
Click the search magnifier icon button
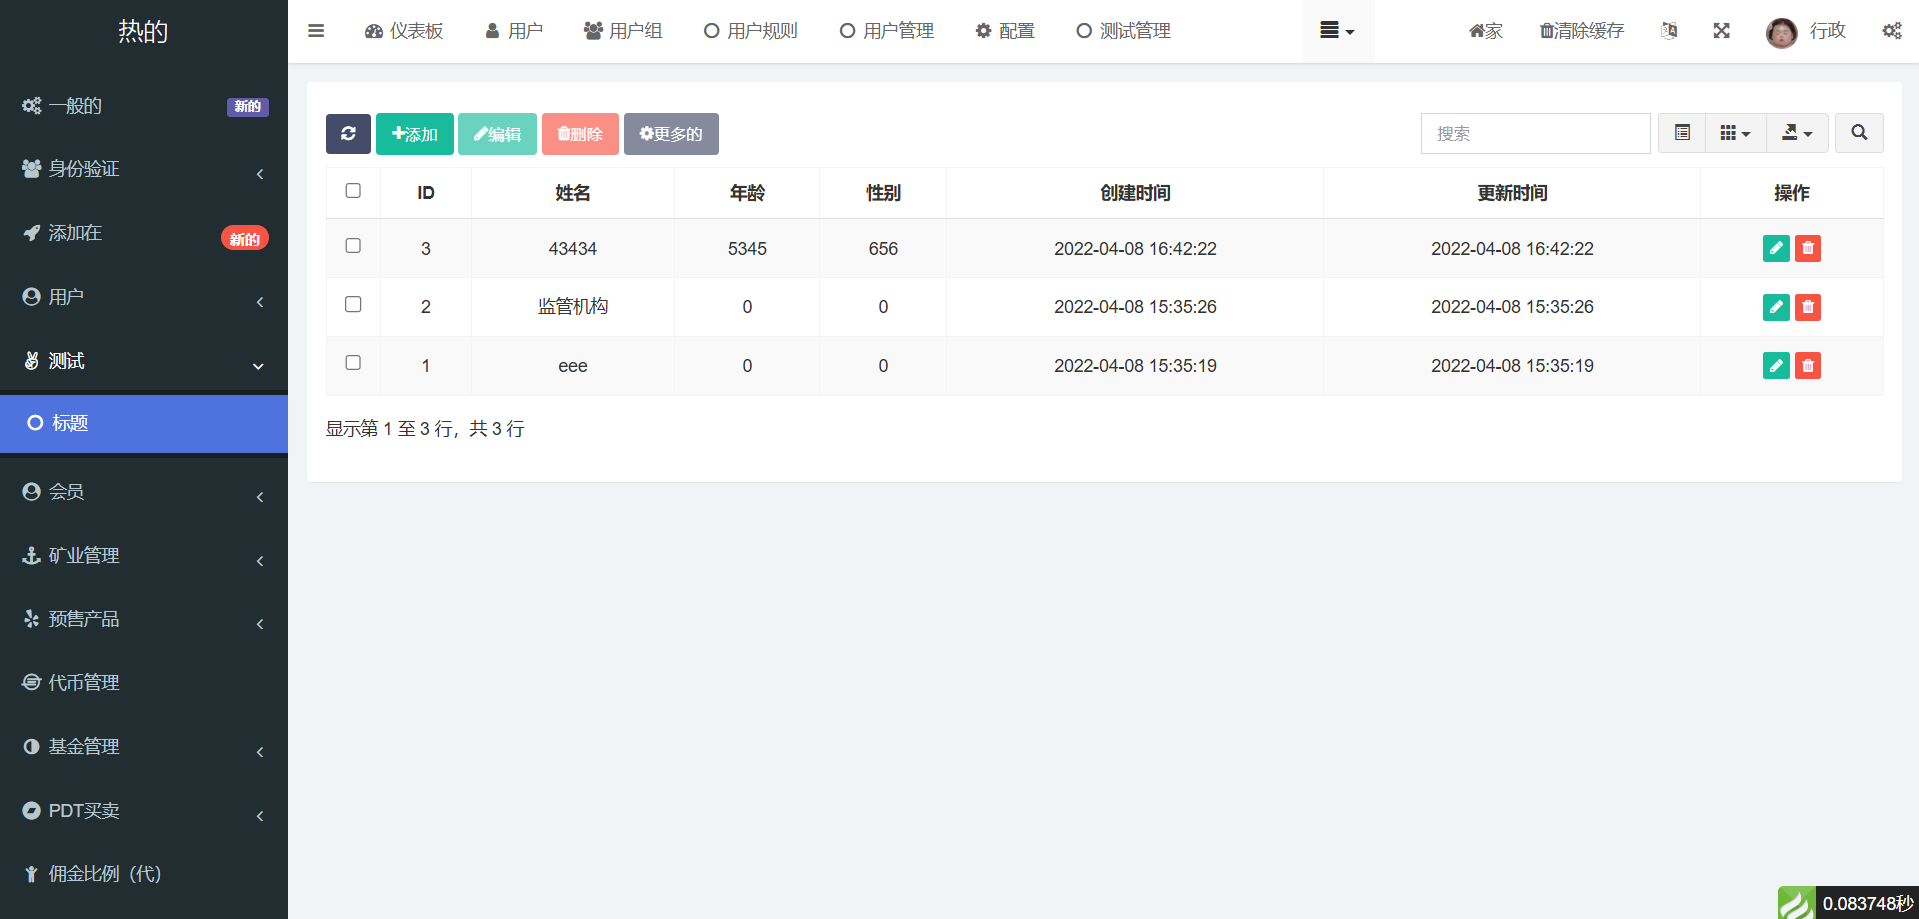[x=1858, y=133]
